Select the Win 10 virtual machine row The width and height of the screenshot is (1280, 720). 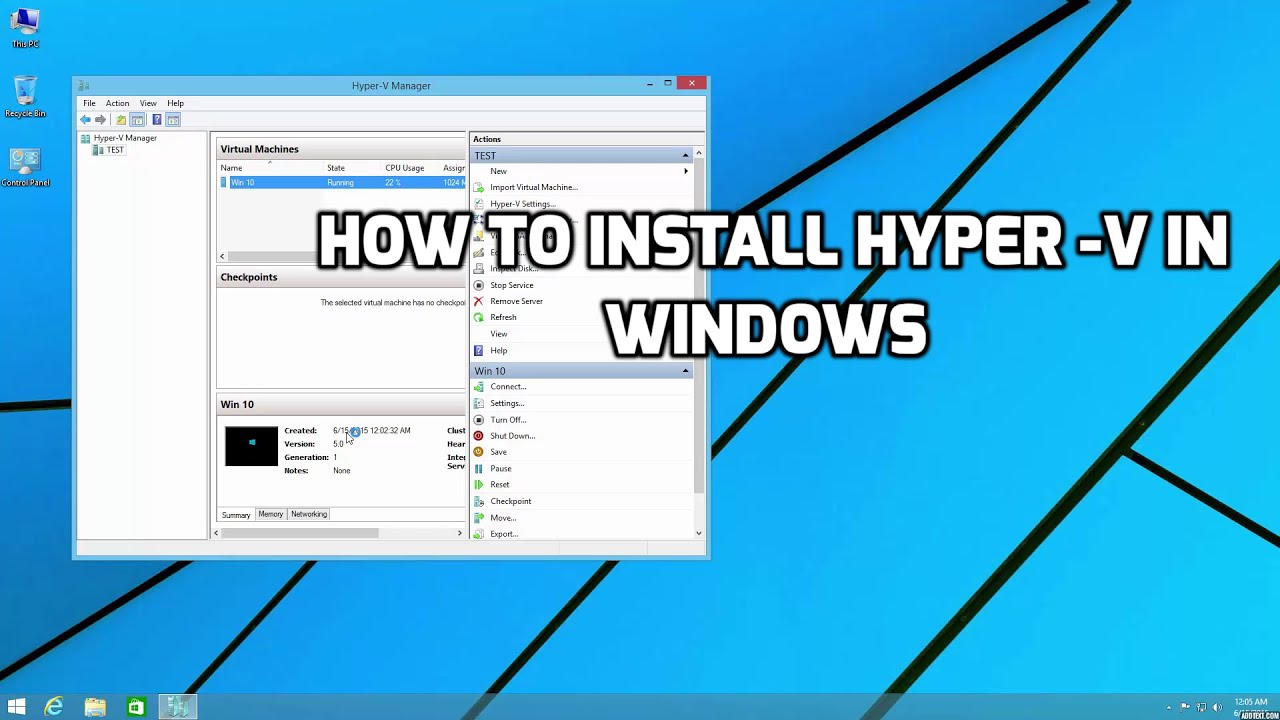click(x=342, y=183)
